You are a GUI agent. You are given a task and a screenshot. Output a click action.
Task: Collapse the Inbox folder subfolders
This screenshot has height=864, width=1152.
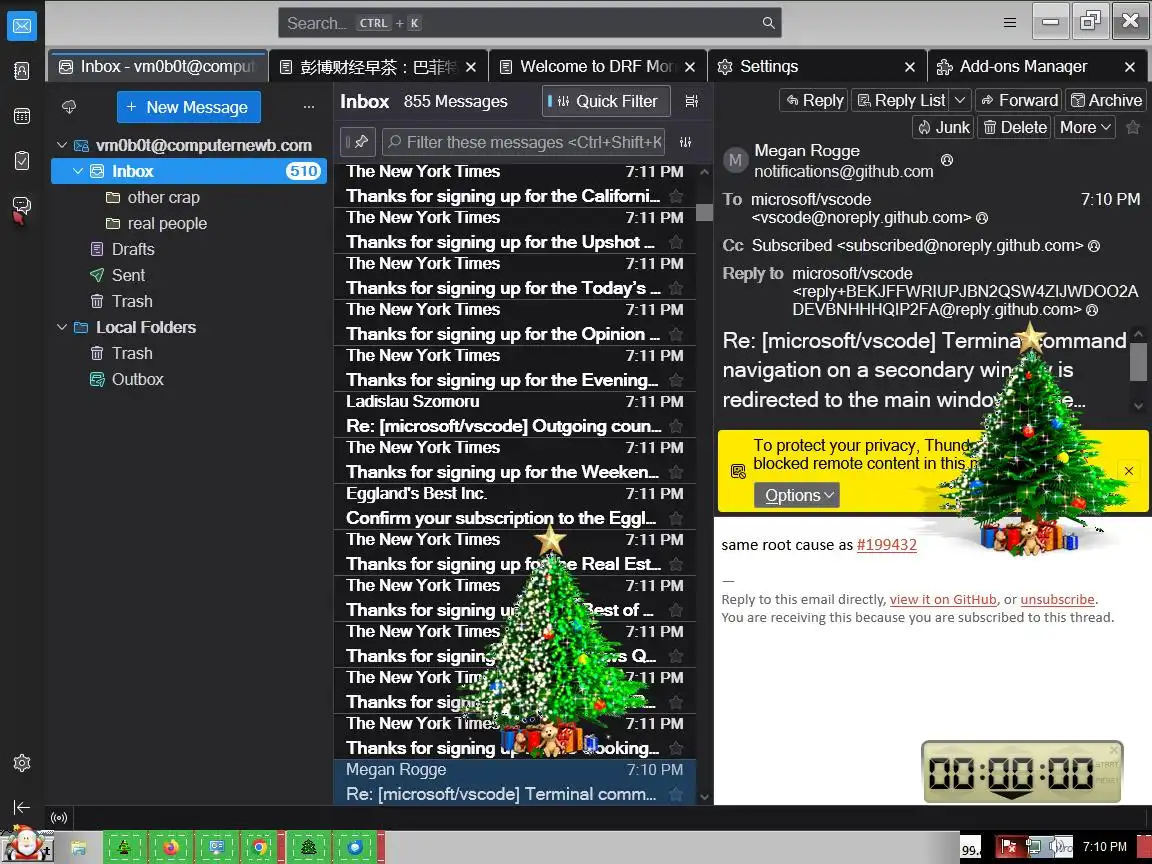coord(78,171)
